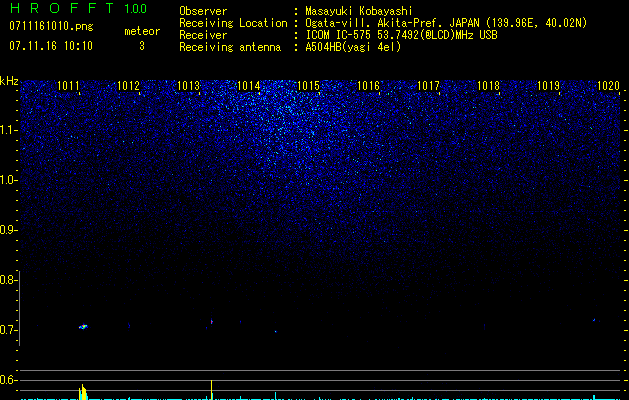Screen dimensions: 629x400
Task: Click the tall yellow level spike near 1013
Action: point(211,390)
